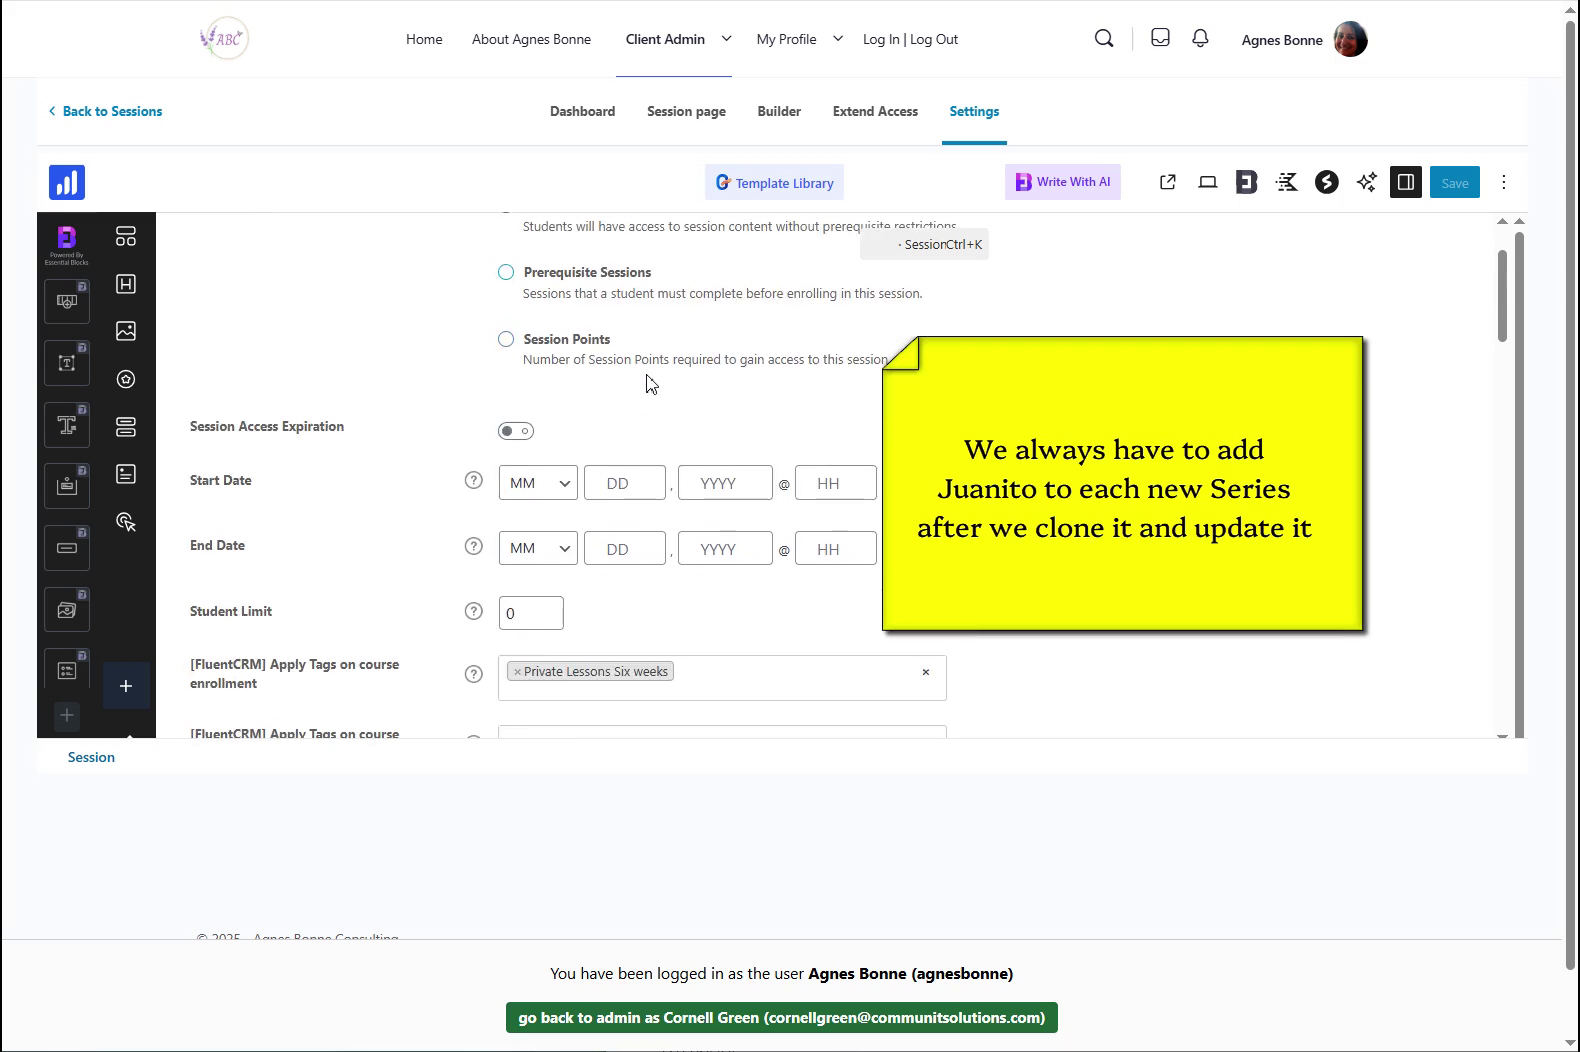
Task: Click the Template Library button
Action: (774, 183)
